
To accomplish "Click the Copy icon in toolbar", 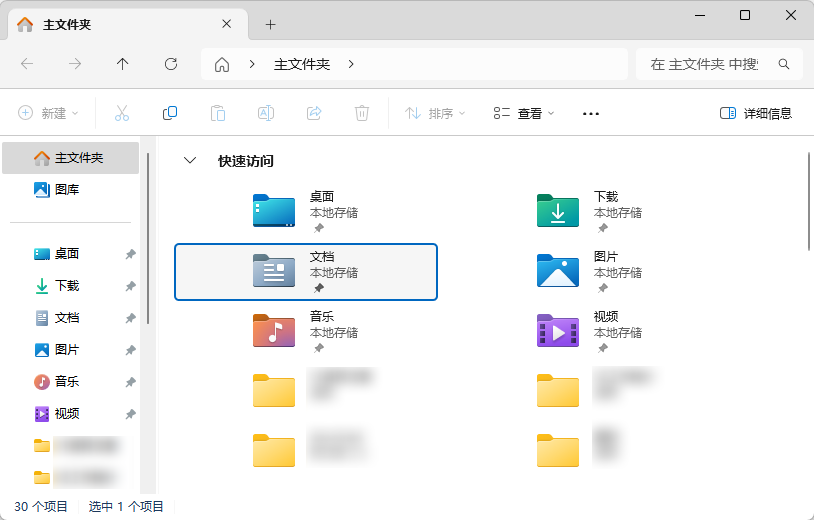I will click(x=170, y=113).
